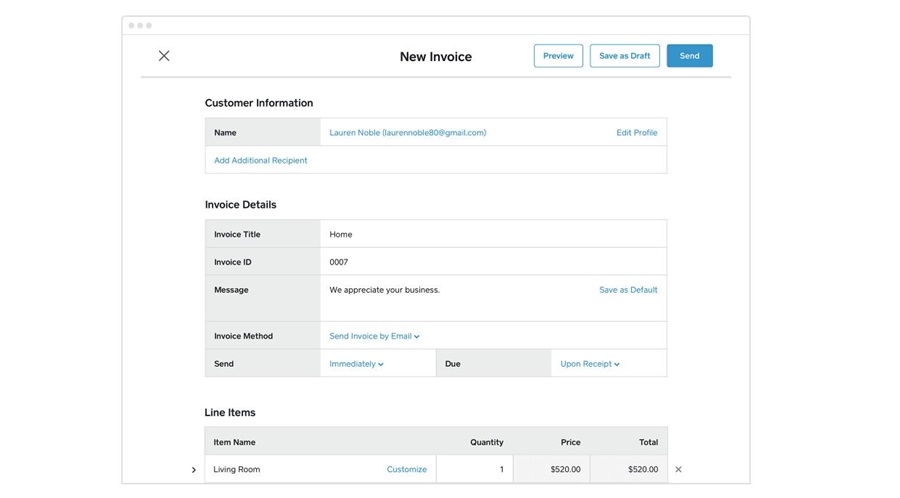Select the Lauren Noble customer name
The image size is (900, 498).
pos(408,133)
